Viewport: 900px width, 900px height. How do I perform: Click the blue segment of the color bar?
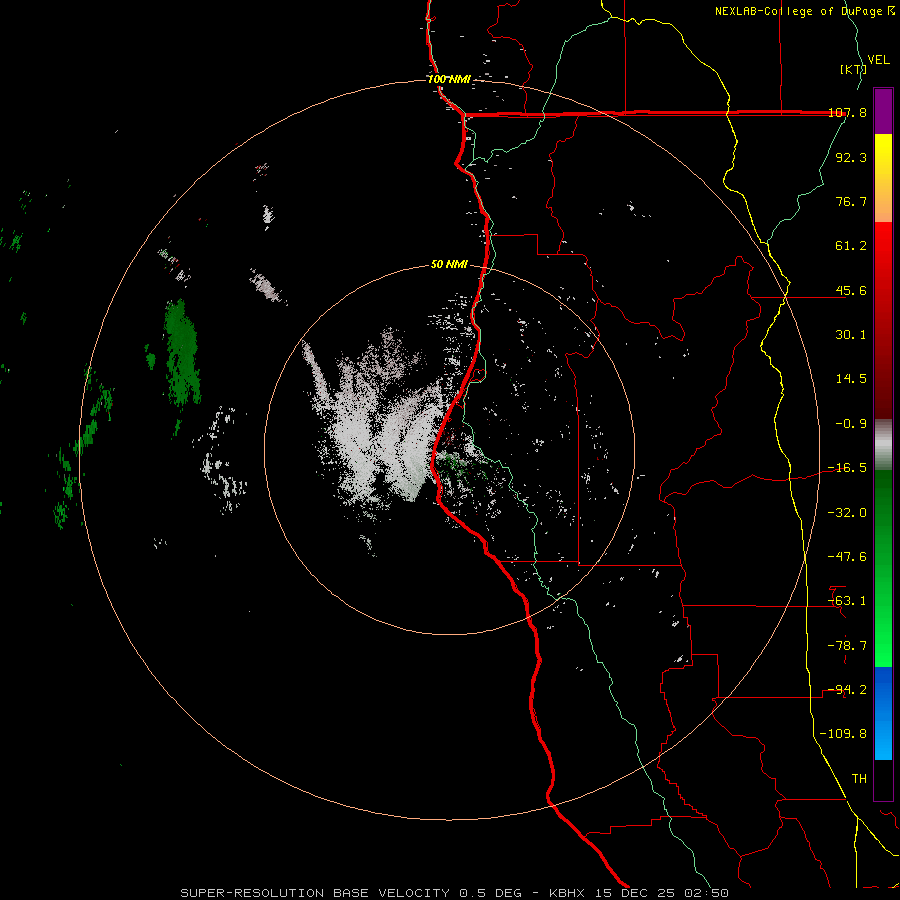click(883, 713)
